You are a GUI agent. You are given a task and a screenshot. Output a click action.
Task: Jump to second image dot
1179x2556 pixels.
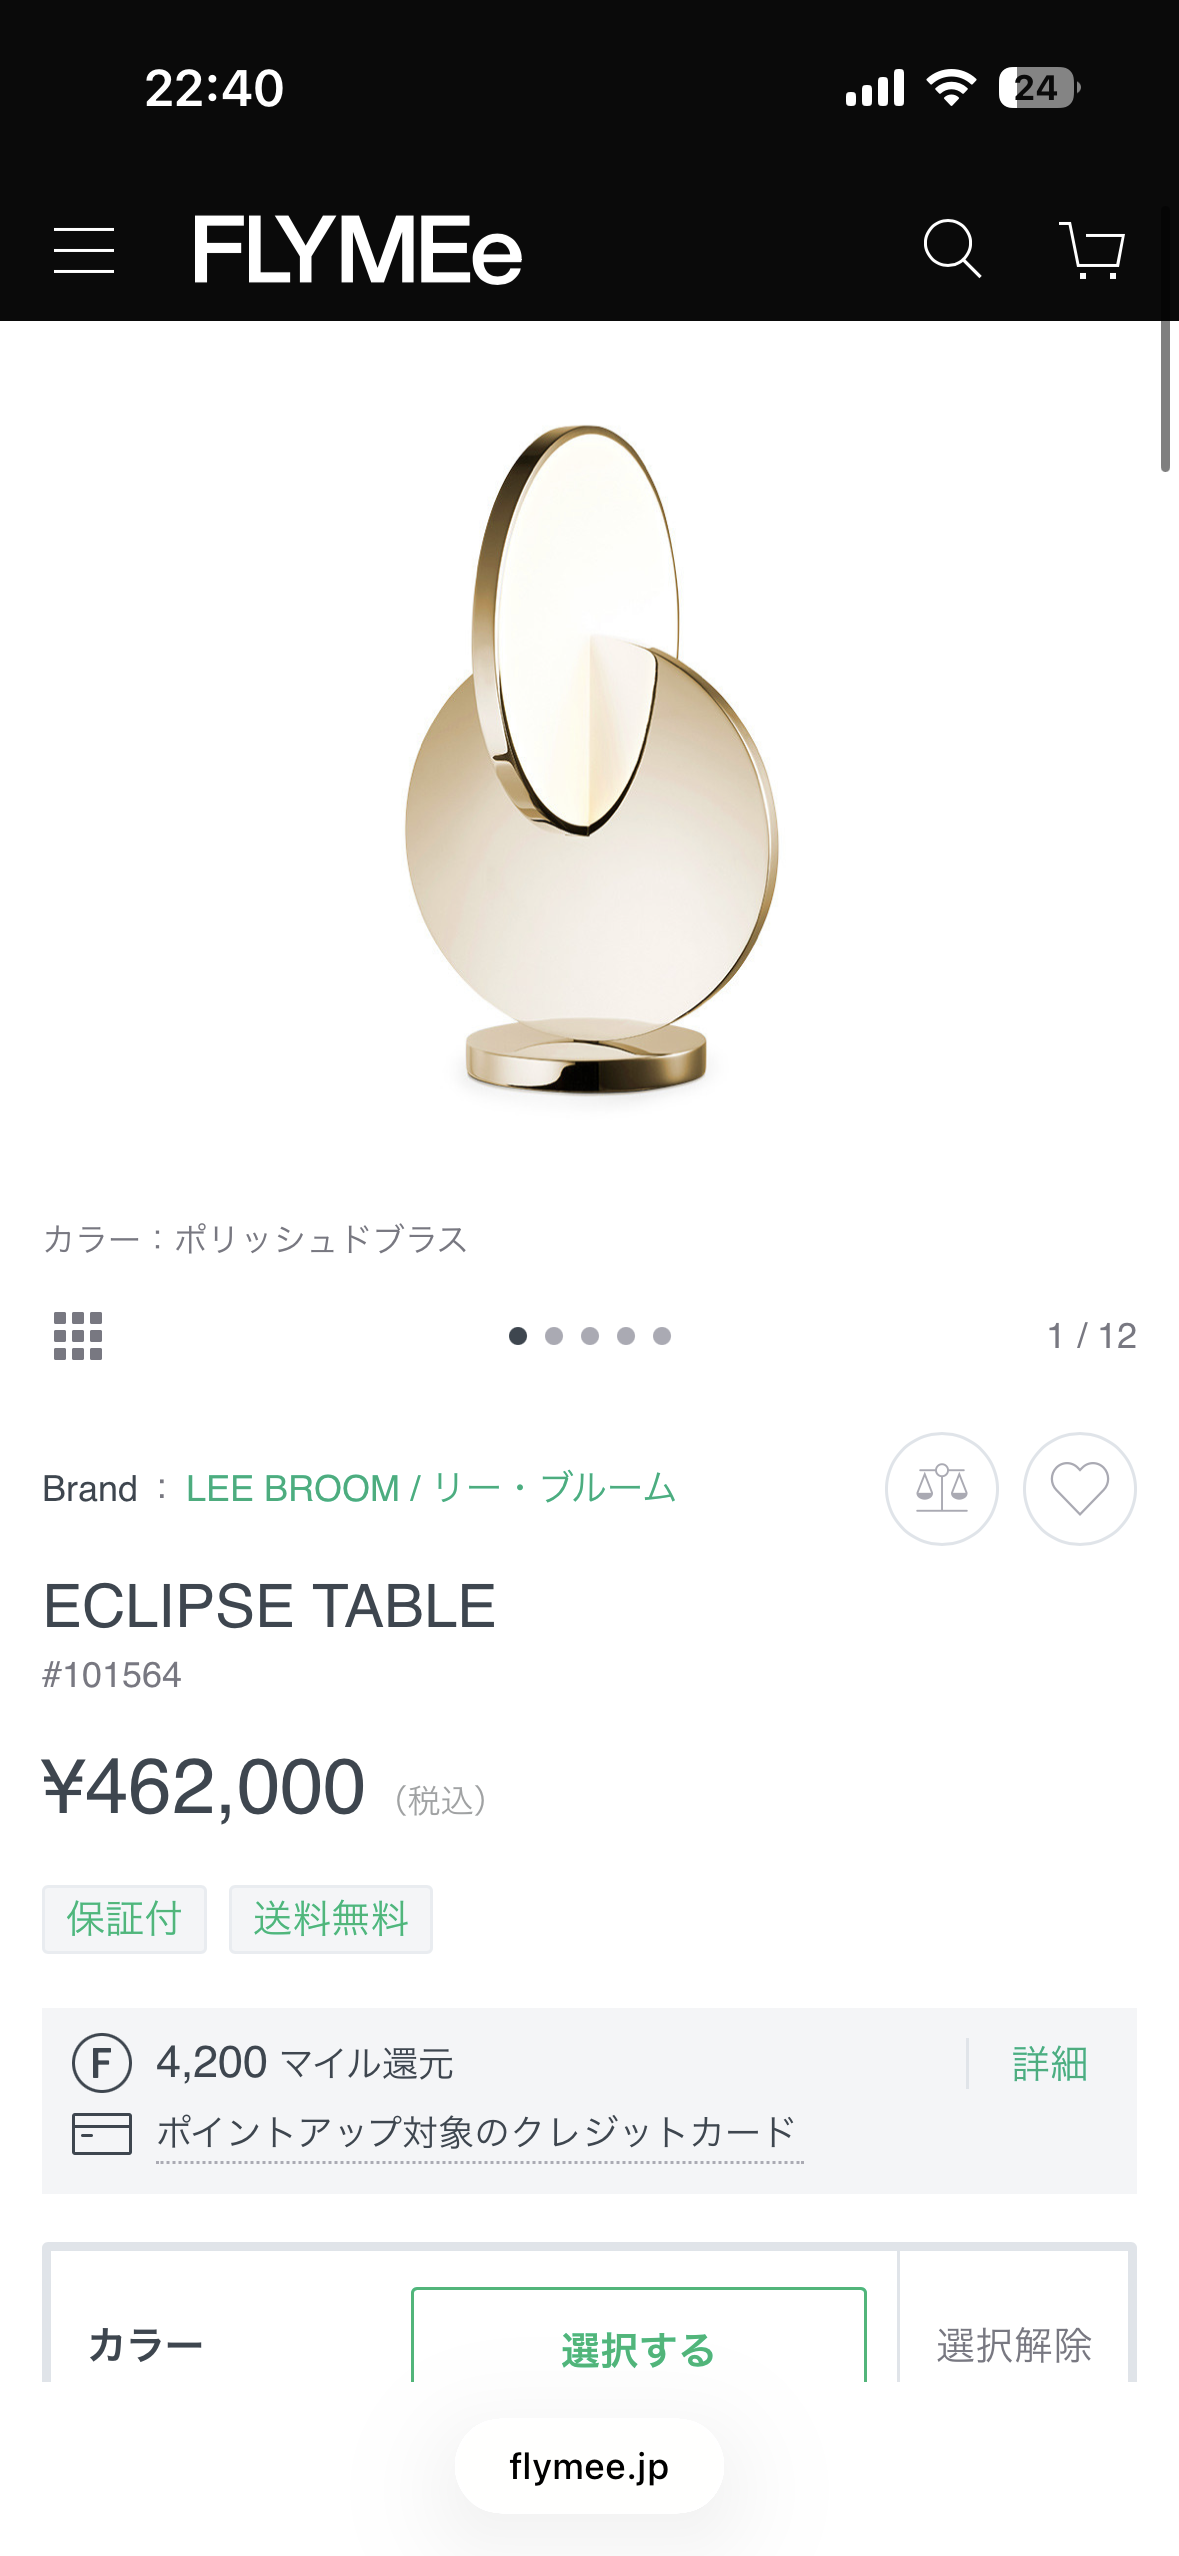click(554, 1336)
